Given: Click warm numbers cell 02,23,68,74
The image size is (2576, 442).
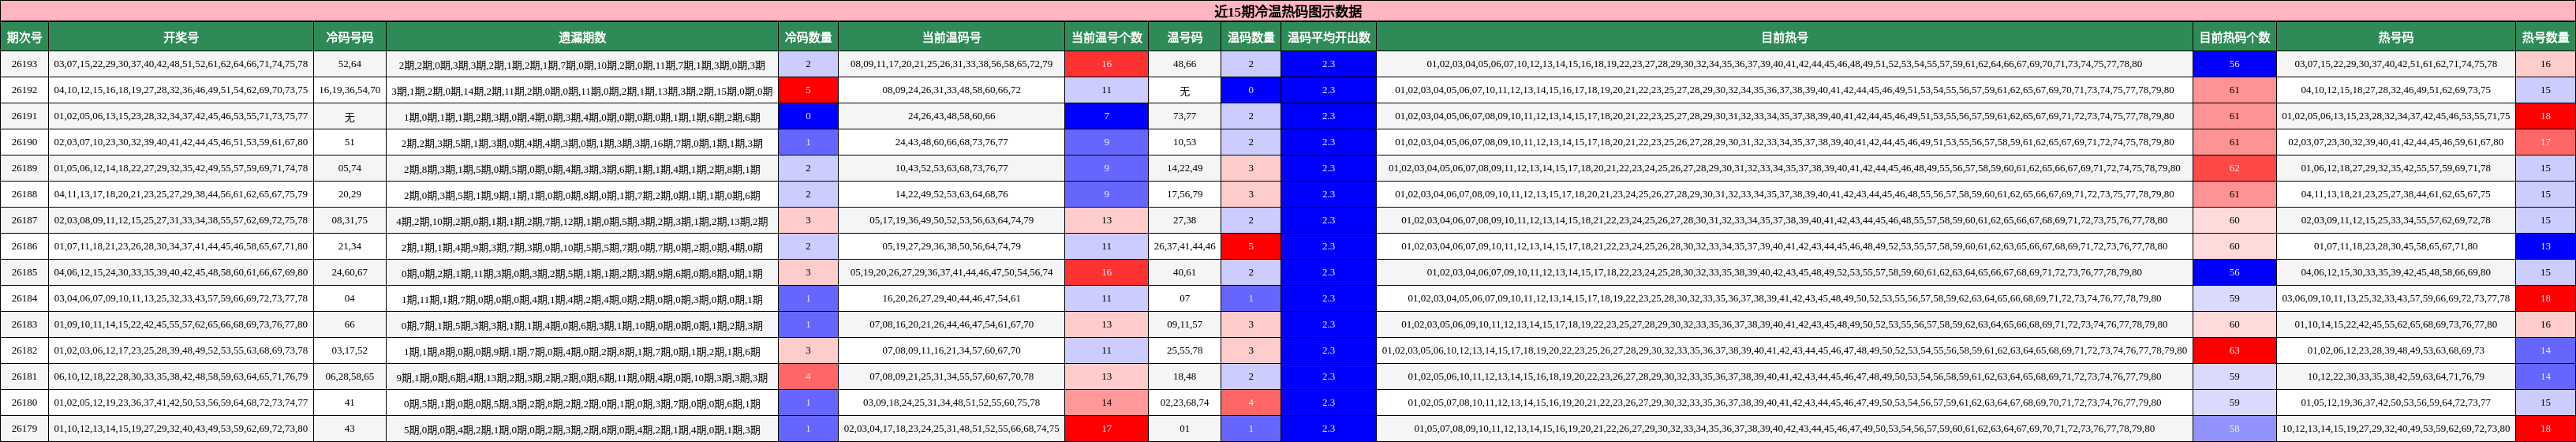Looking at the screenshot, I should [1184, 402].
